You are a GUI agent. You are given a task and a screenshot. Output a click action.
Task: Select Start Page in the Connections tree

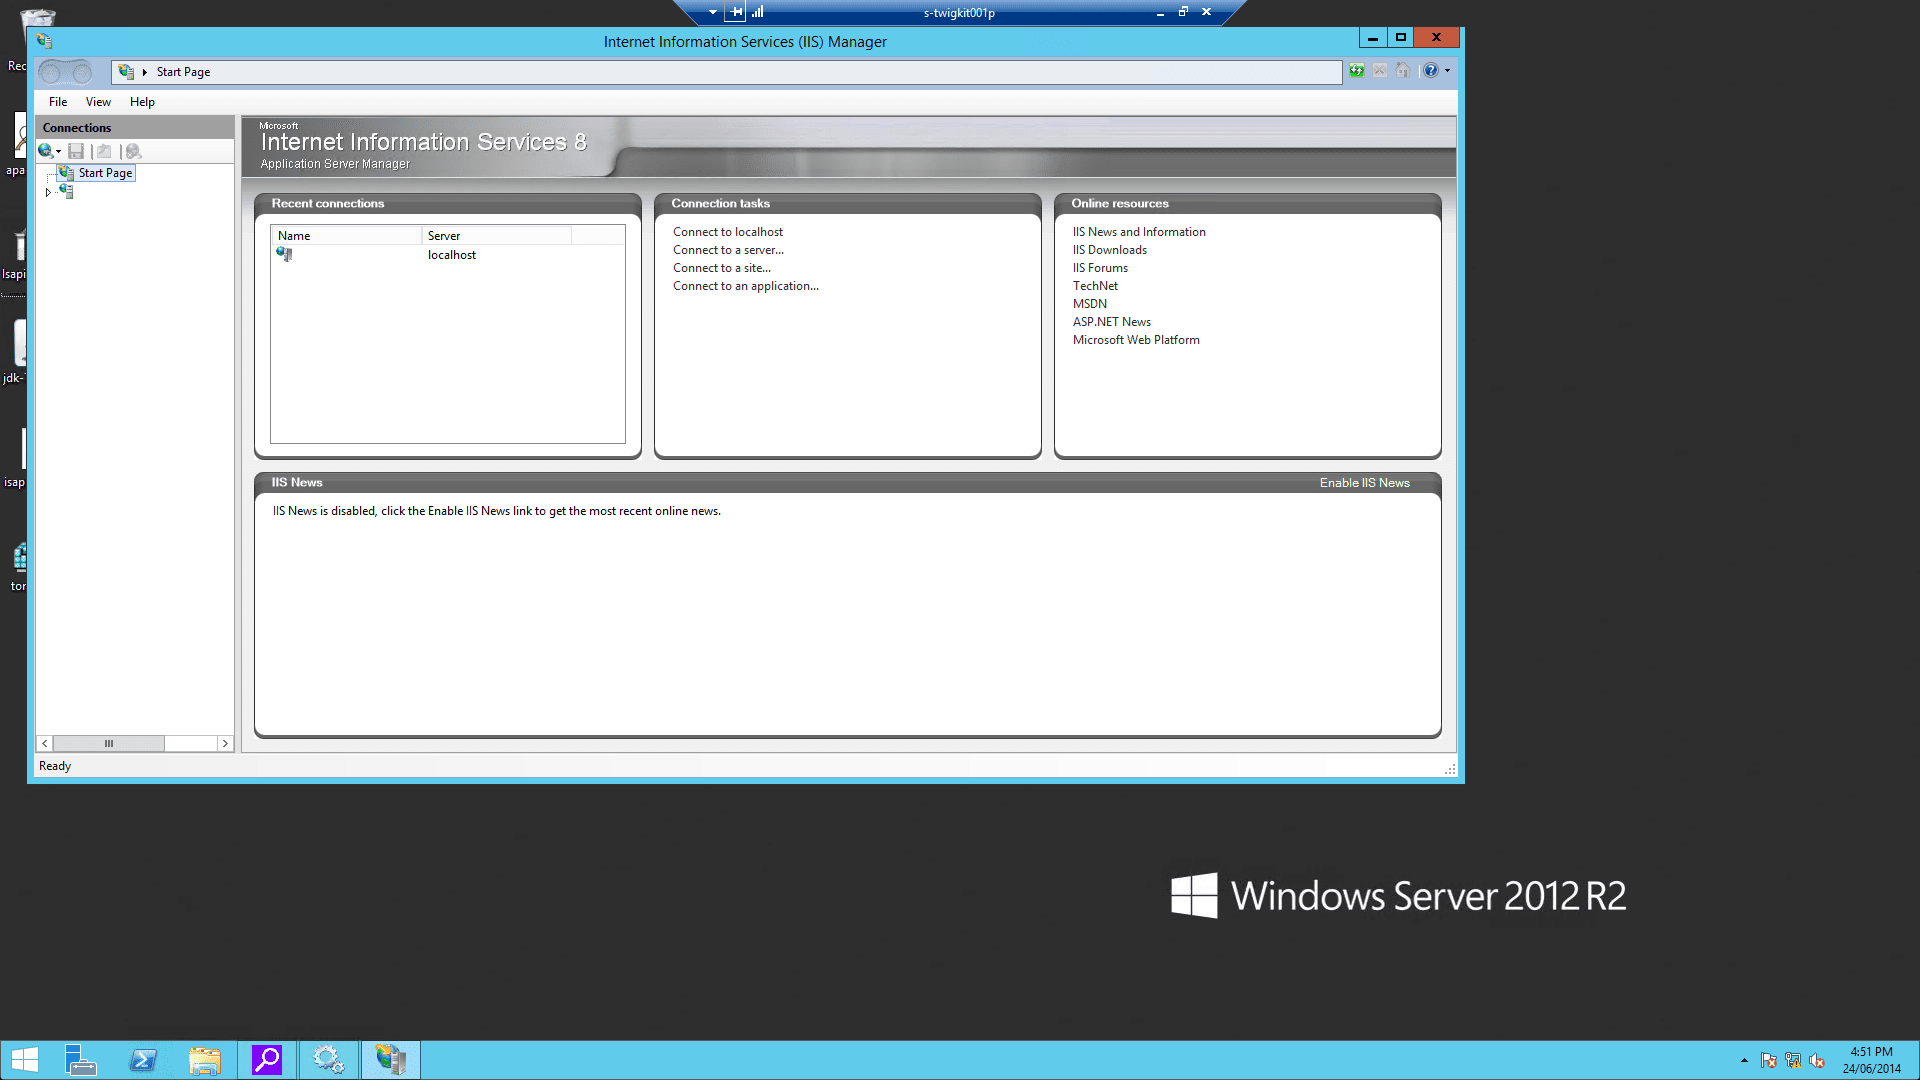point(105,173)
